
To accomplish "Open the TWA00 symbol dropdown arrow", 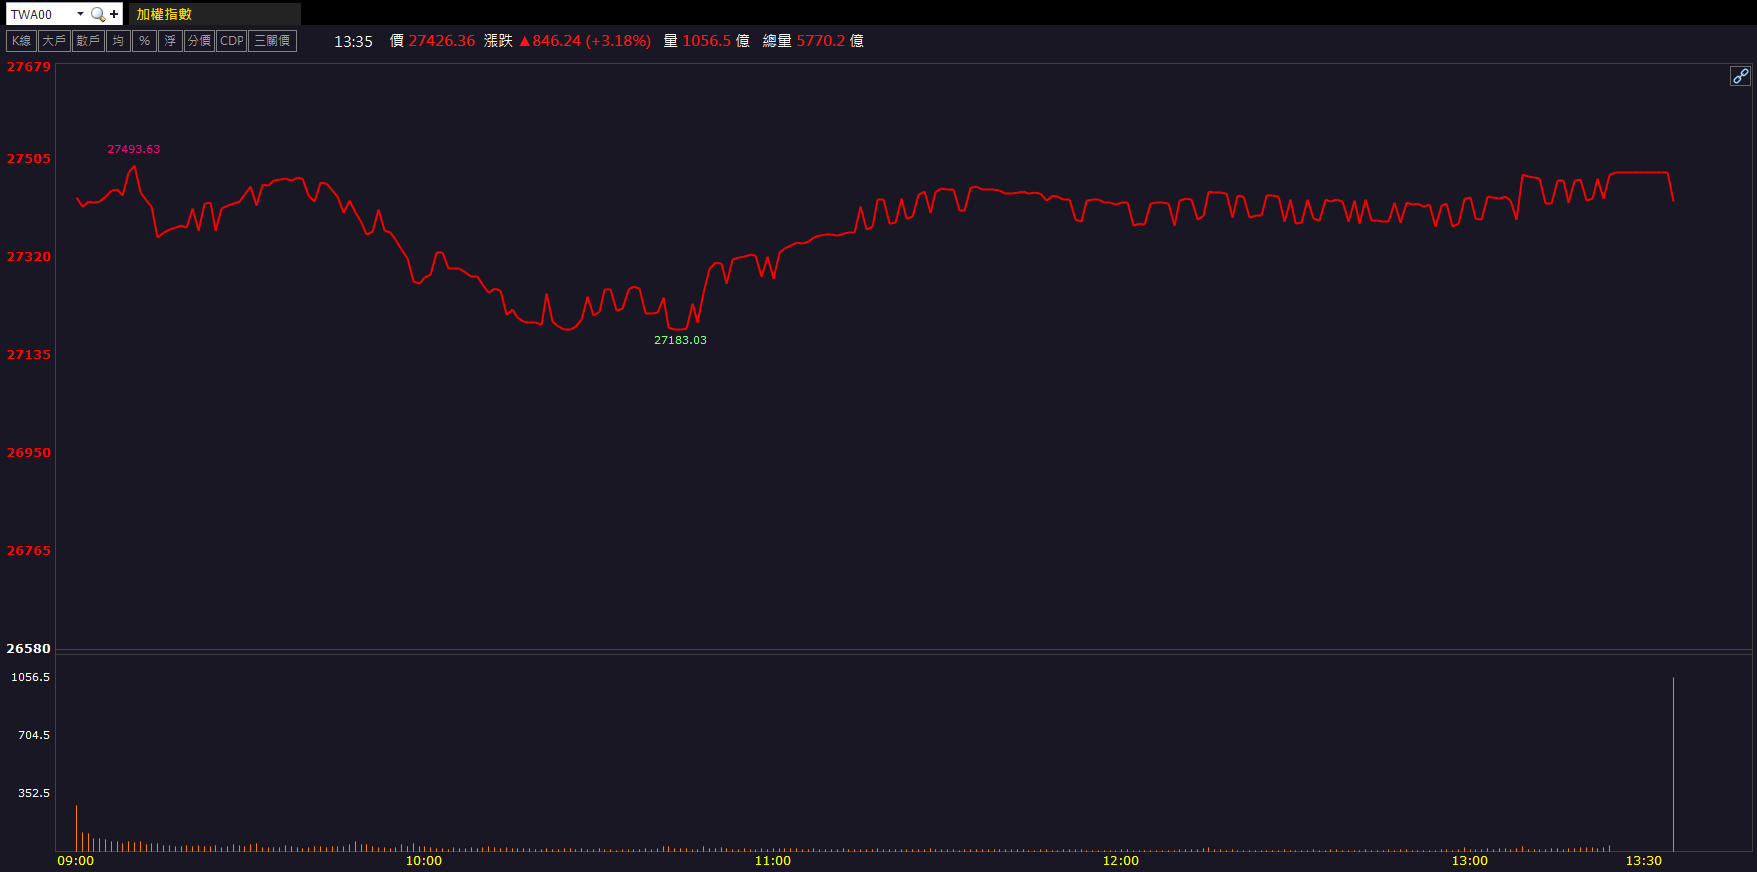I will point(80,14).
